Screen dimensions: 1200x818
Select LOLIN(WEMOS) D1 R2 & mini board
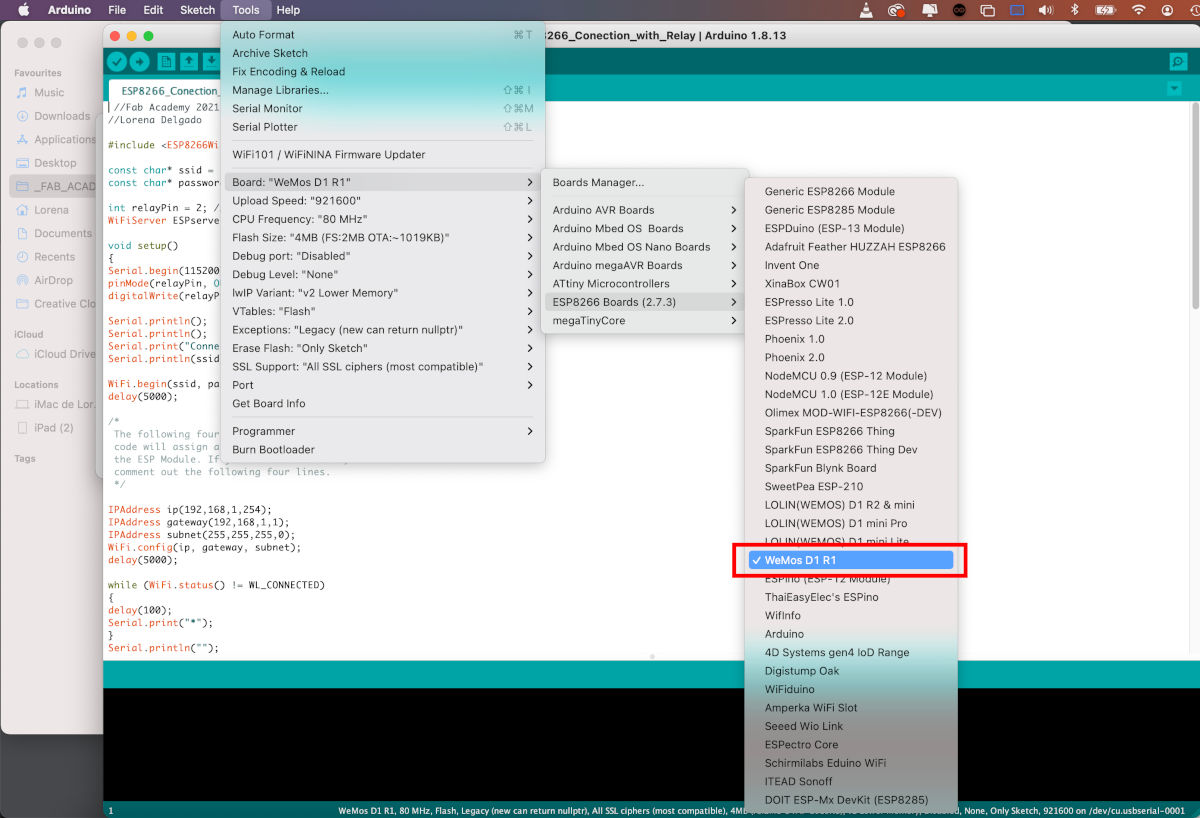[x=850, y=505]
